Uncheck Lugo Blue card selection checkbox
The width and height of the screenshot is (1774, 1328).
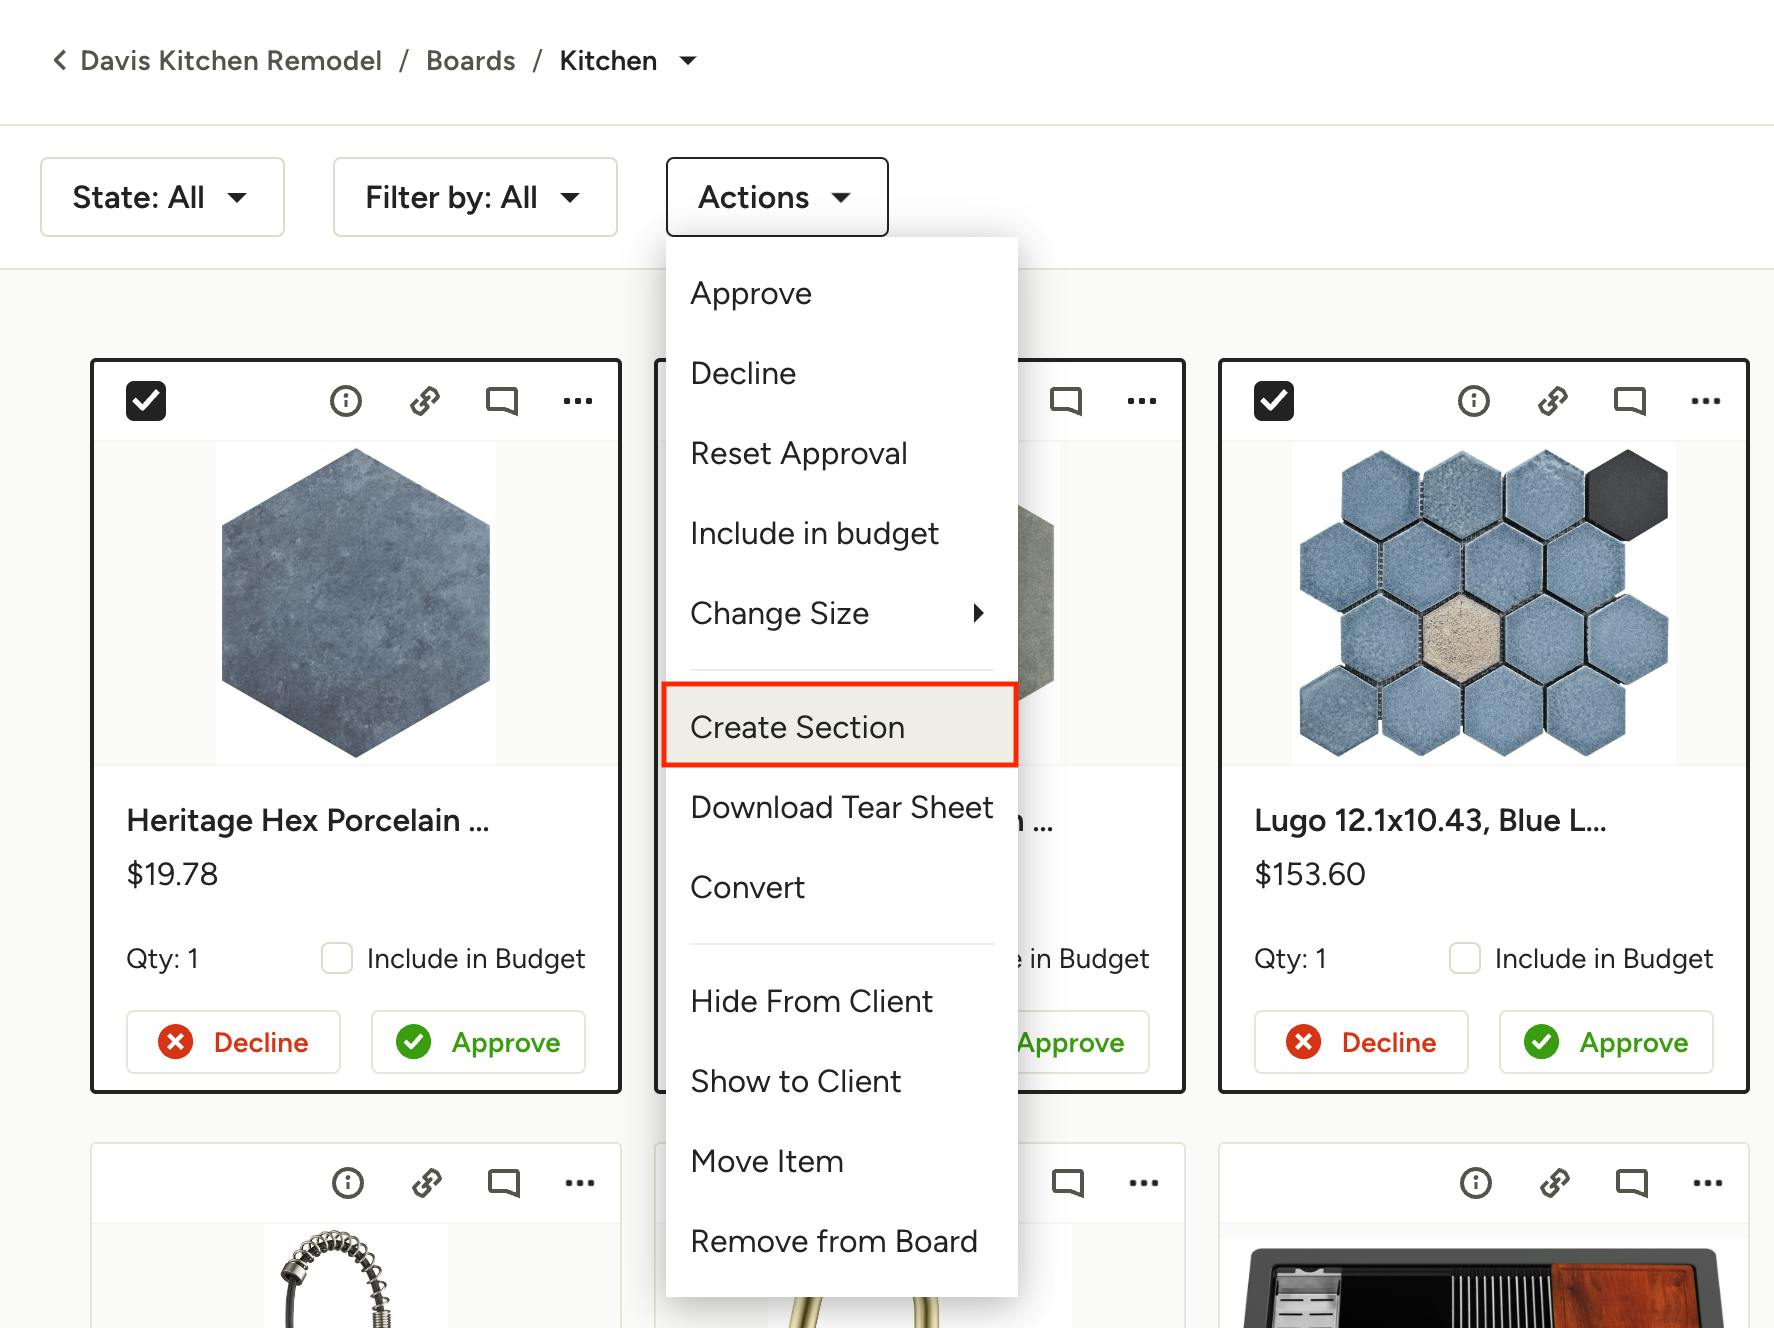coord(1274,401)
